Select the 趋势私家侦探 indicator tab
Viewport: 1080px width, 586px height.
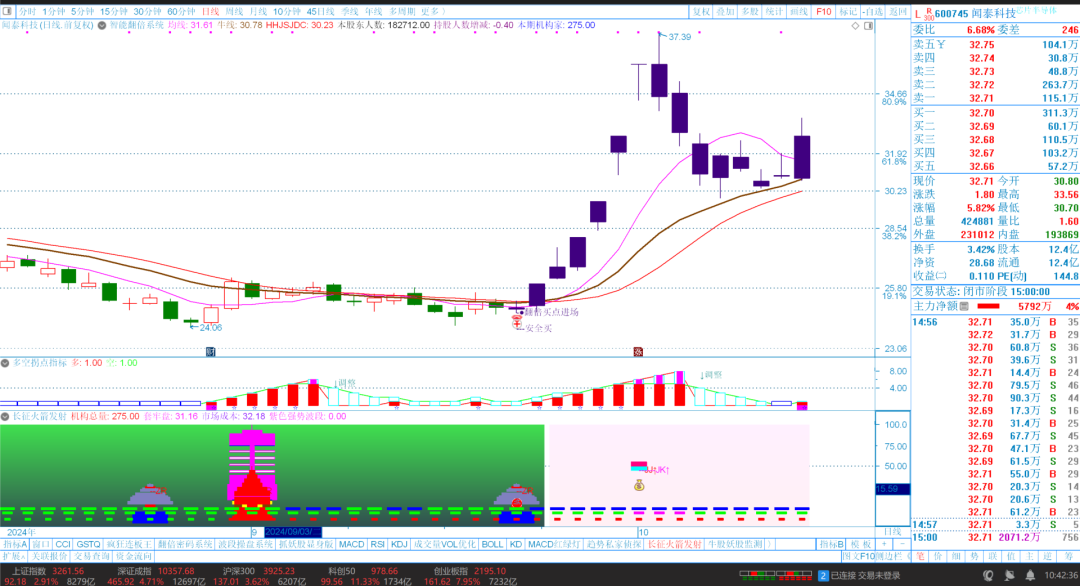(x=614, y=544)
